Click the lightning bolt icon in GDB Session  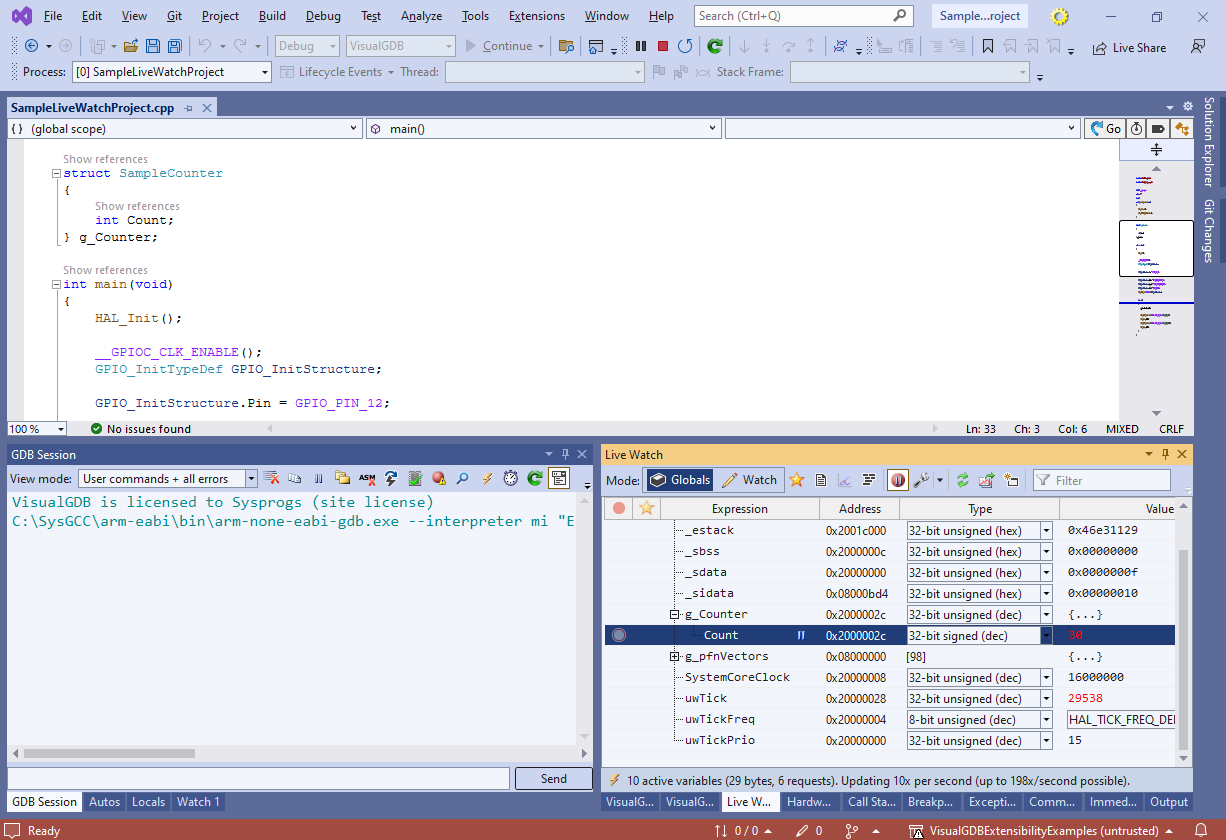coord(487,479)
